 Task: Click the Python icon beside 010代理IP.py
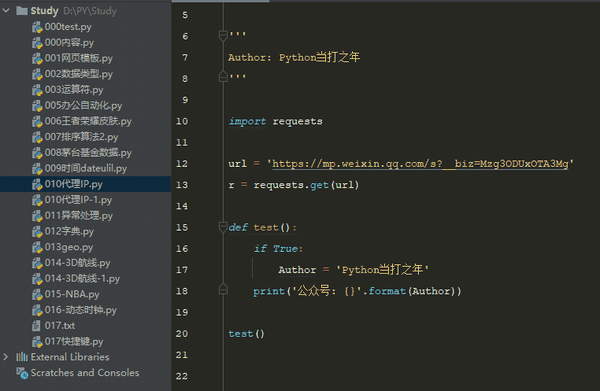point(37,184)
